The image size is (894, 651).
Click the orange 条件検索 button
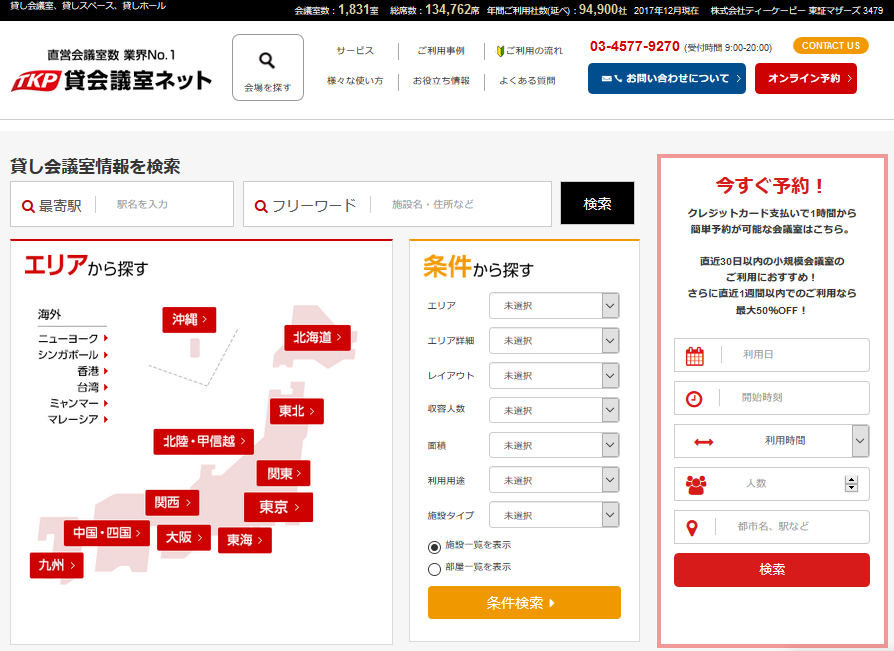(x=524, y=603)
